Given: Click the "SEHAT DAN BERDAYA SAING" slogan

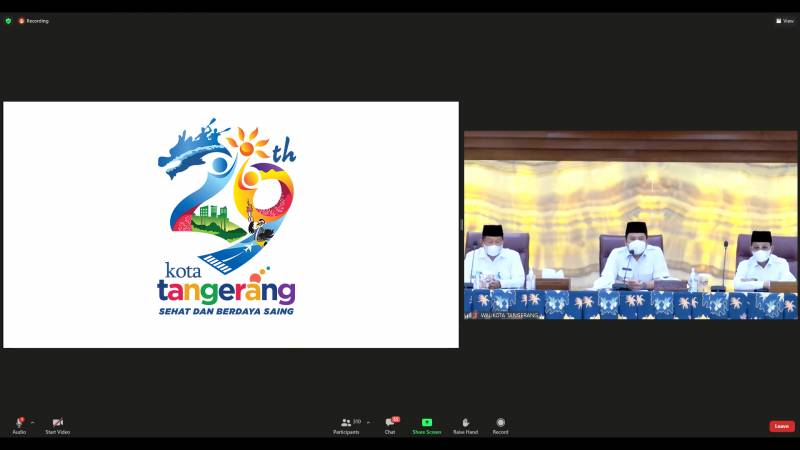Looking at the screenshot, I should click(x=226, y=311).
